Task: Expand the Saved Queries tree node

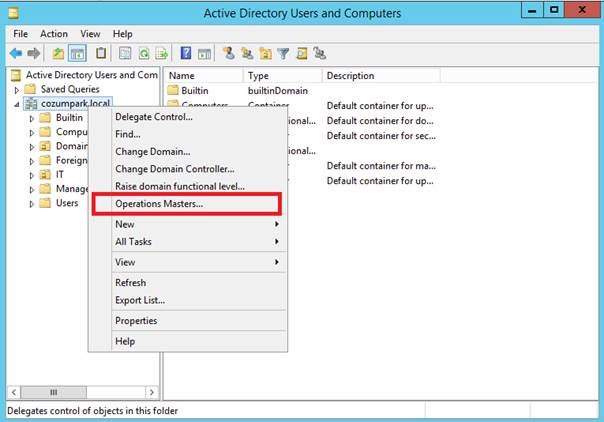Action: (x=17, y=90)
